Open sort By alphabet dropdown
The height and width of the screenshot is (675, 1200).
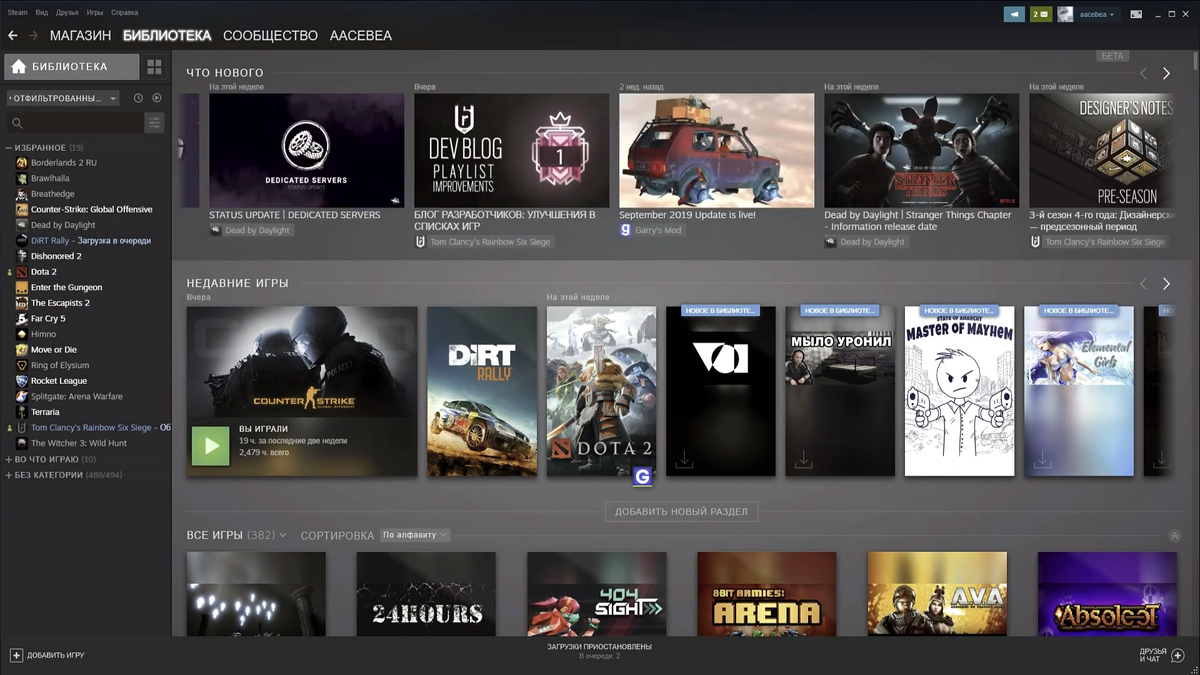pos(415,535)
